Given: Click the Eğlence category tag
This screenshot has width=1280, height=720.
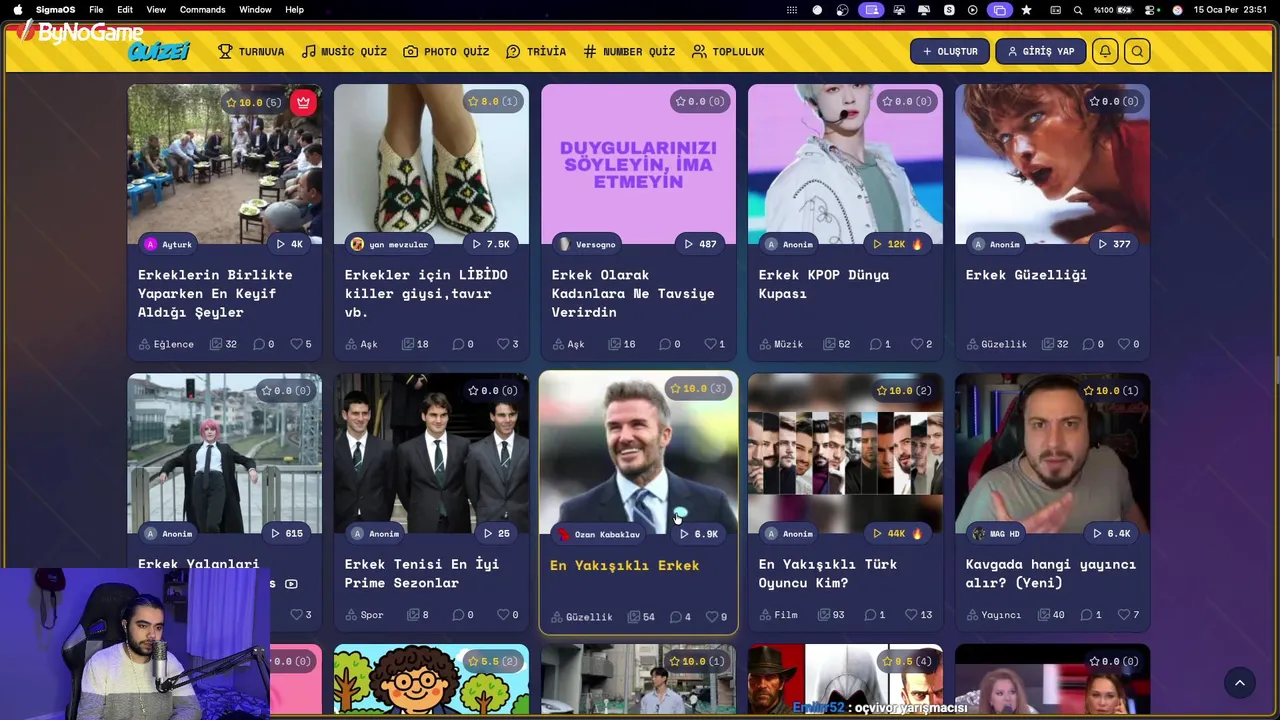Looking at the screenshot, I should pyautogui.click(x=167, y=344).
